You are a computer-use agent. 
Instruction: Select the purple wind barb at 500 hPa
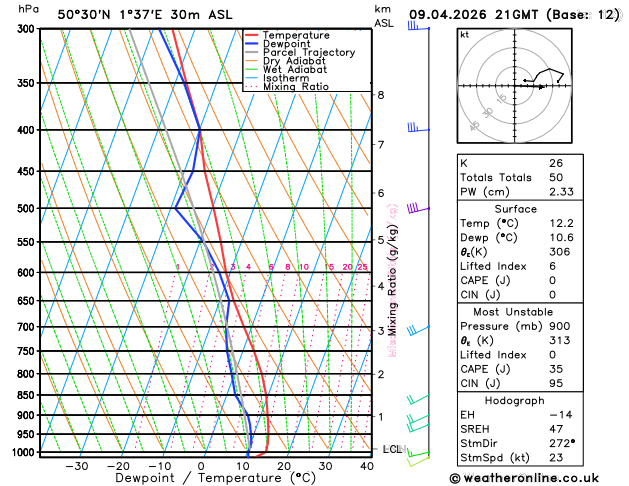pyautogui.click(x=419, y=208)
